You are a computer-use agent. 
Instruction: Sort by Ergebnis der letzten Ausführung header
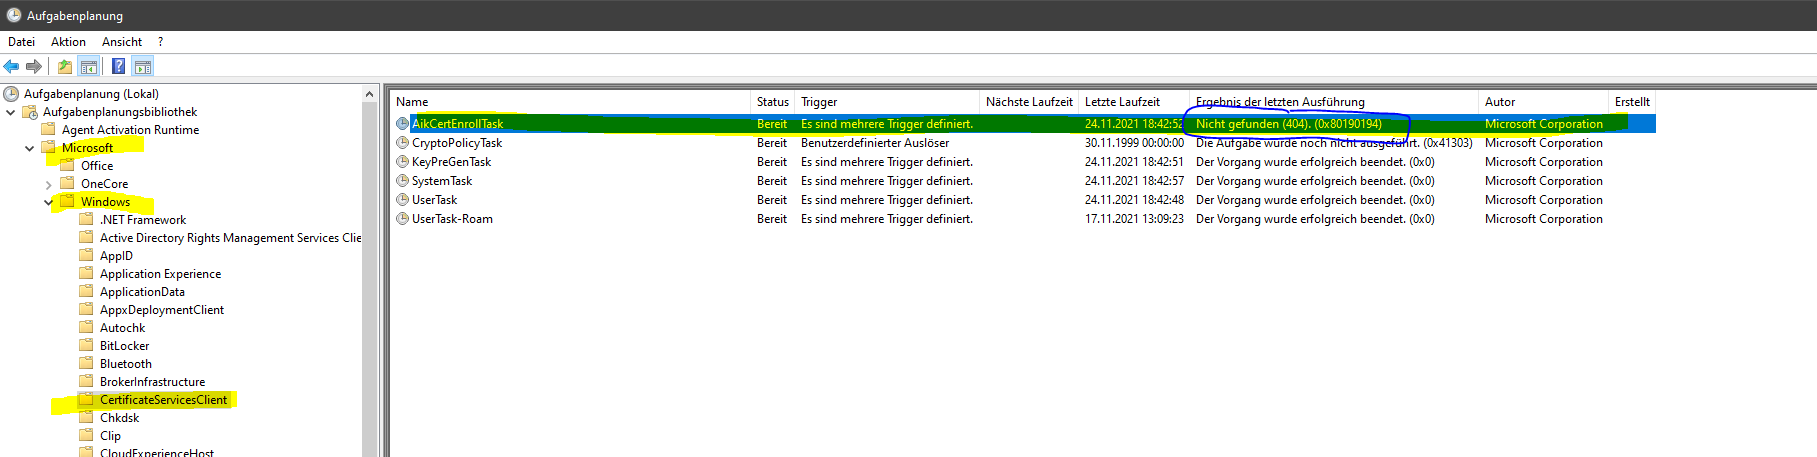pos(1334,102)
